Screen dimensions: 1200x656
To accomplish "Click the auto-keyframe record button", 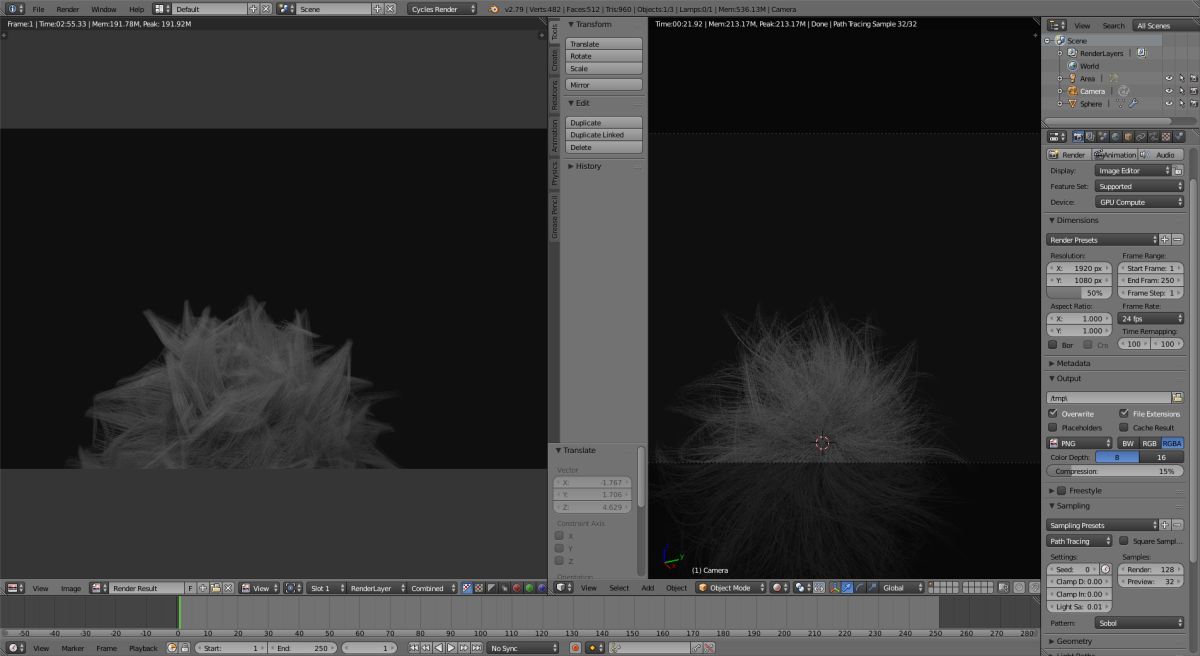I will [x=575, y=648].
